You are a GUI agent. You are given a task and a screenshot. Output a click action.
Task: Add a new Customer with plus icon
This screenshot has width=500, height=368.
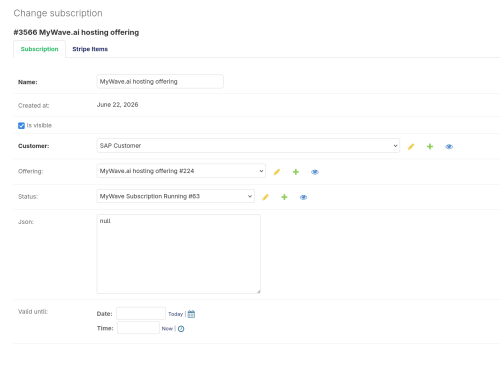tap(430, 147)
